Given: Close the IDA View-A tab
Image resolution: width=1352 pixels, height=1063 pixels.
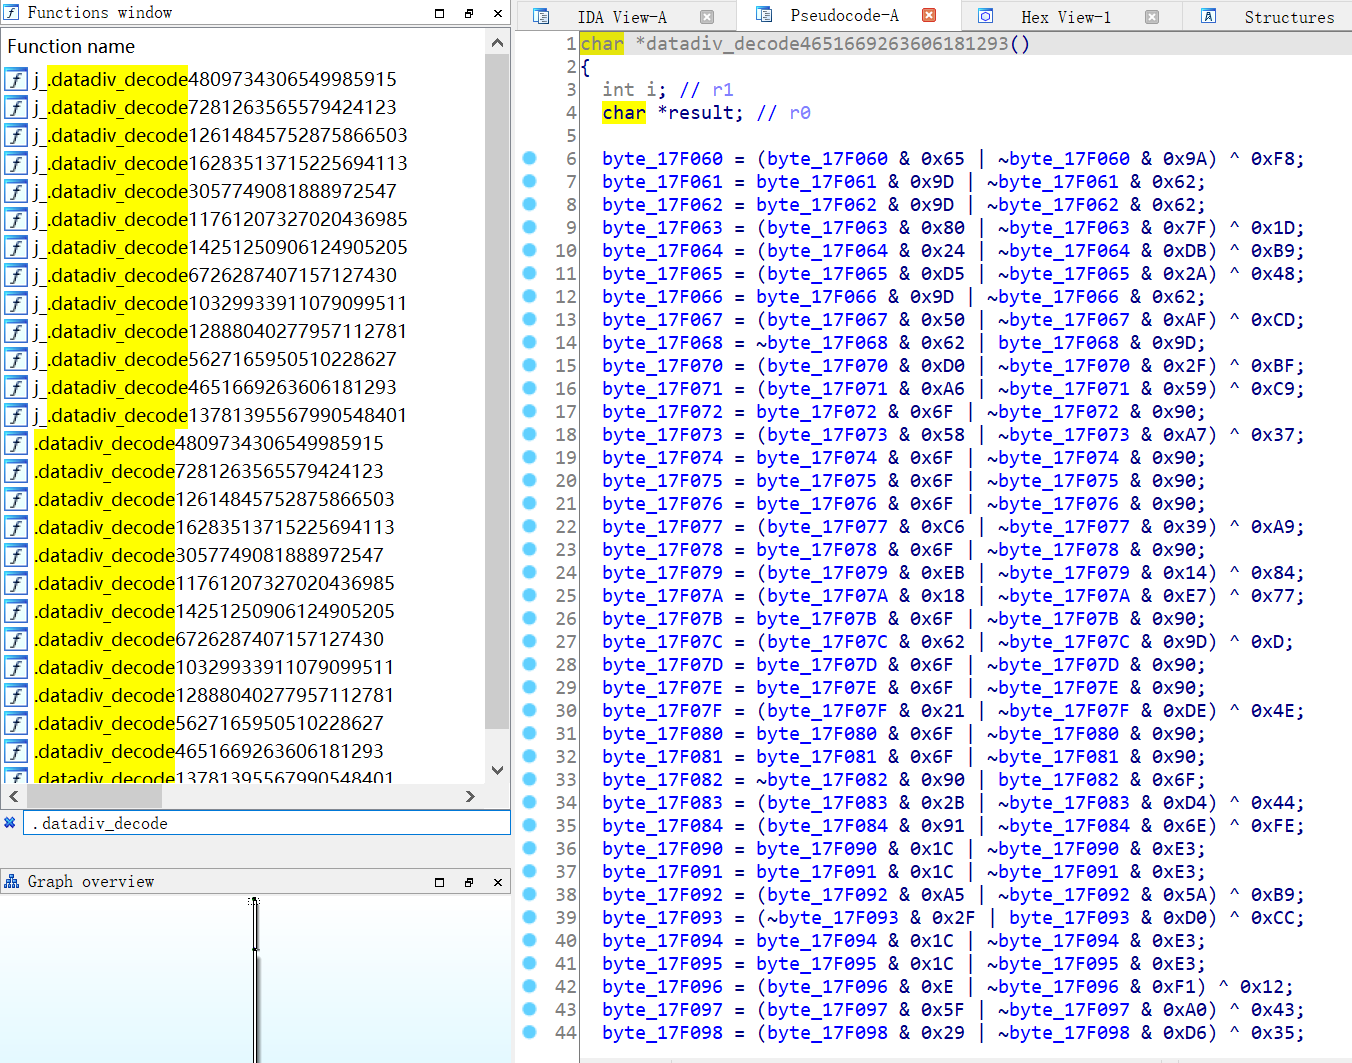Looking at the screenshot, I should click(x=707, y=17).
